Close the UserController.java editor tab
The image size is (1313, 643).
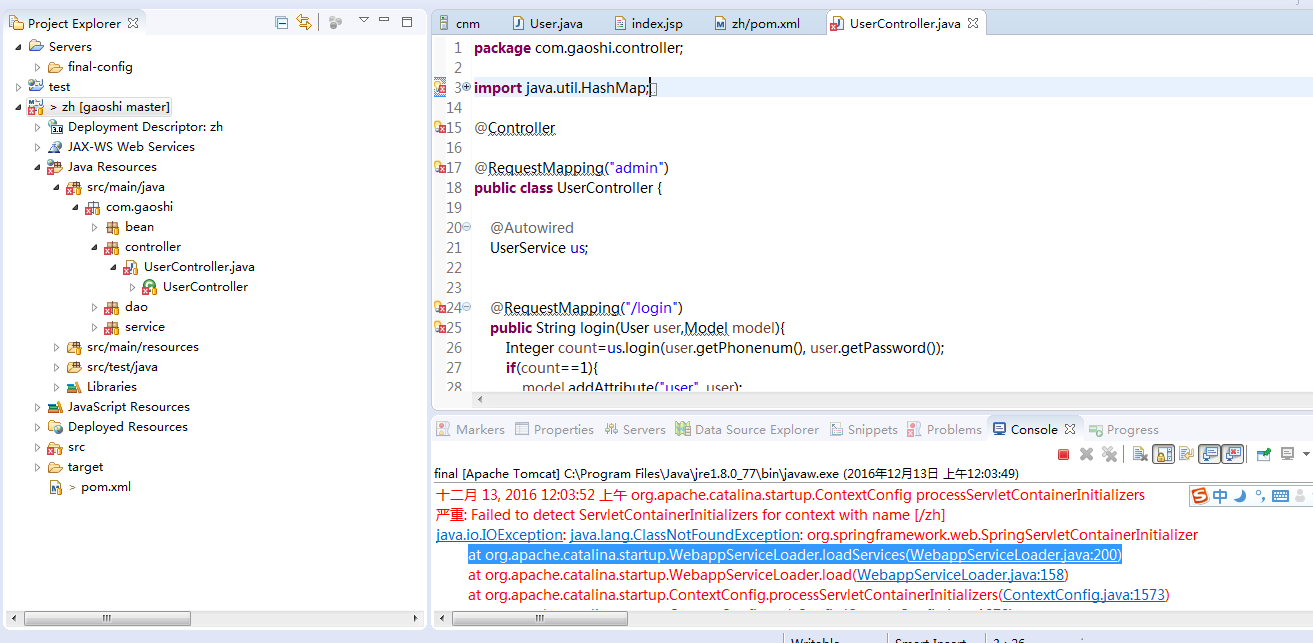pyautogui.click(x=971, y=23)
